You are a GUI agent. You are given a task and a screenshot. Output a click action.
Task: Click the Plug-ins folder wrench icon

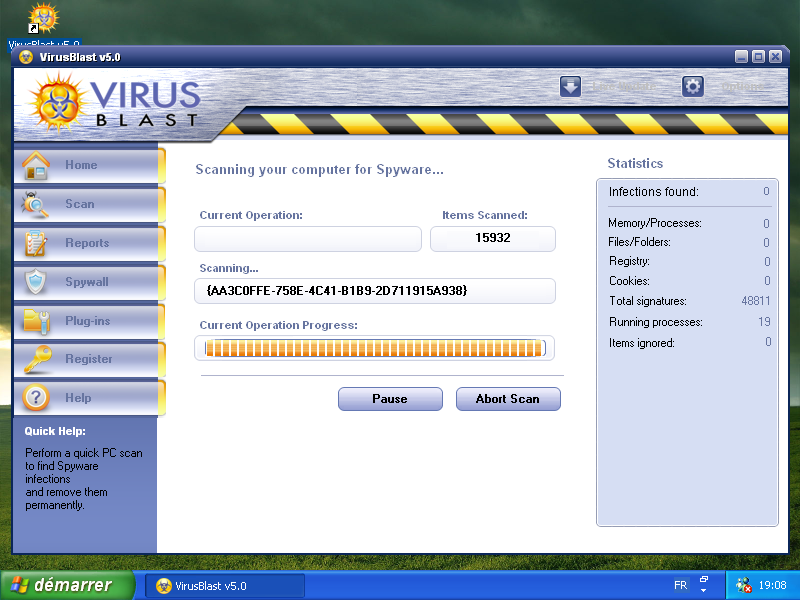pyautogui.click(x=36, y=321)
